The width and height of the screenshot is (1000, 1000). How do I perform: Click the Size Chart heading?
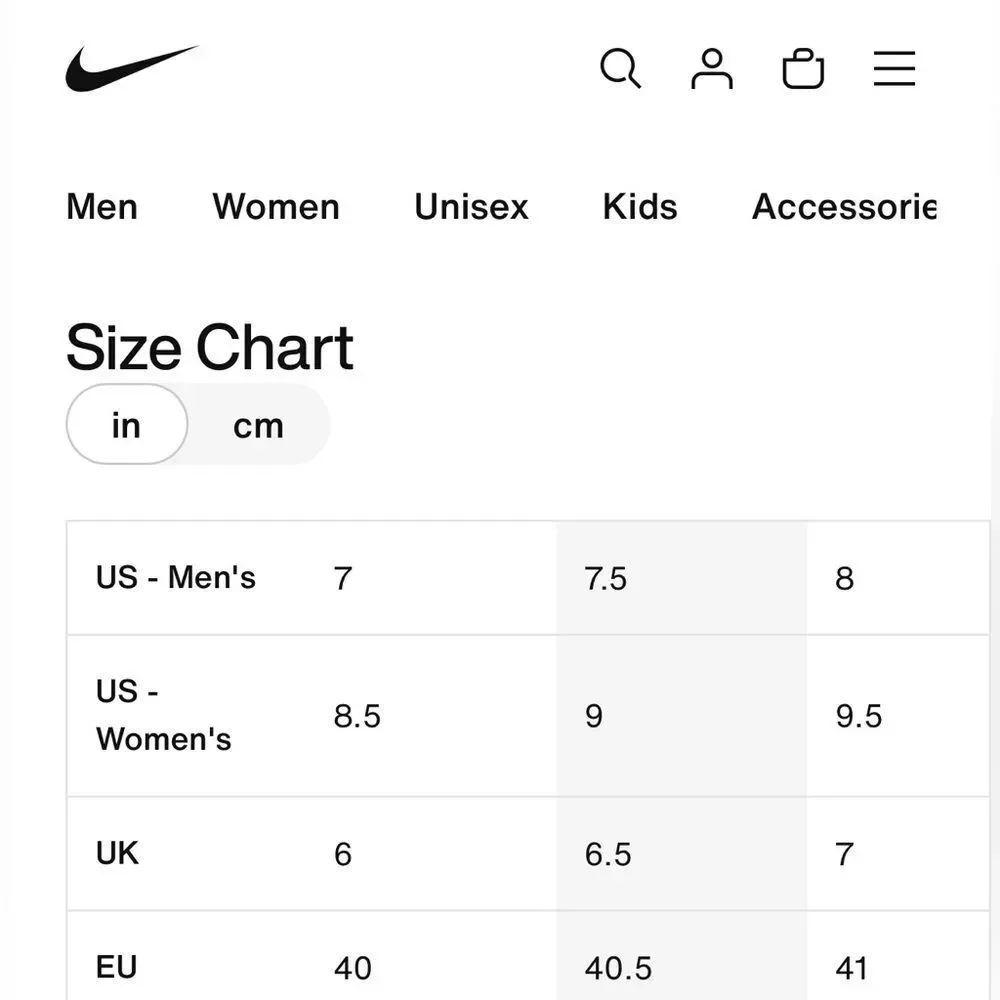[210, 348]
